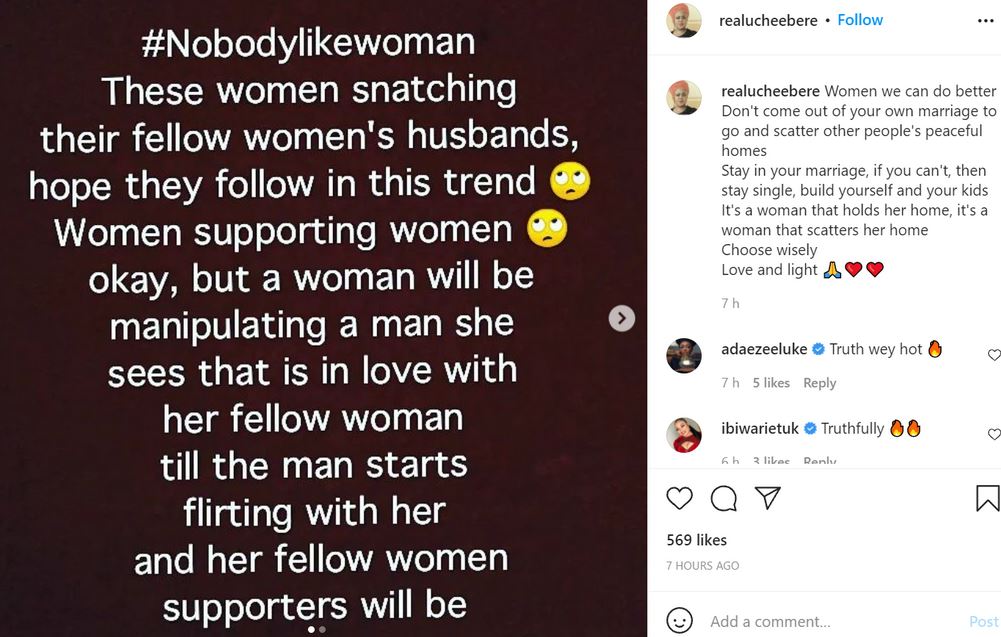Follow realucheebere
This screenshot has height=637, width=1001.
[x=860, y=20]
